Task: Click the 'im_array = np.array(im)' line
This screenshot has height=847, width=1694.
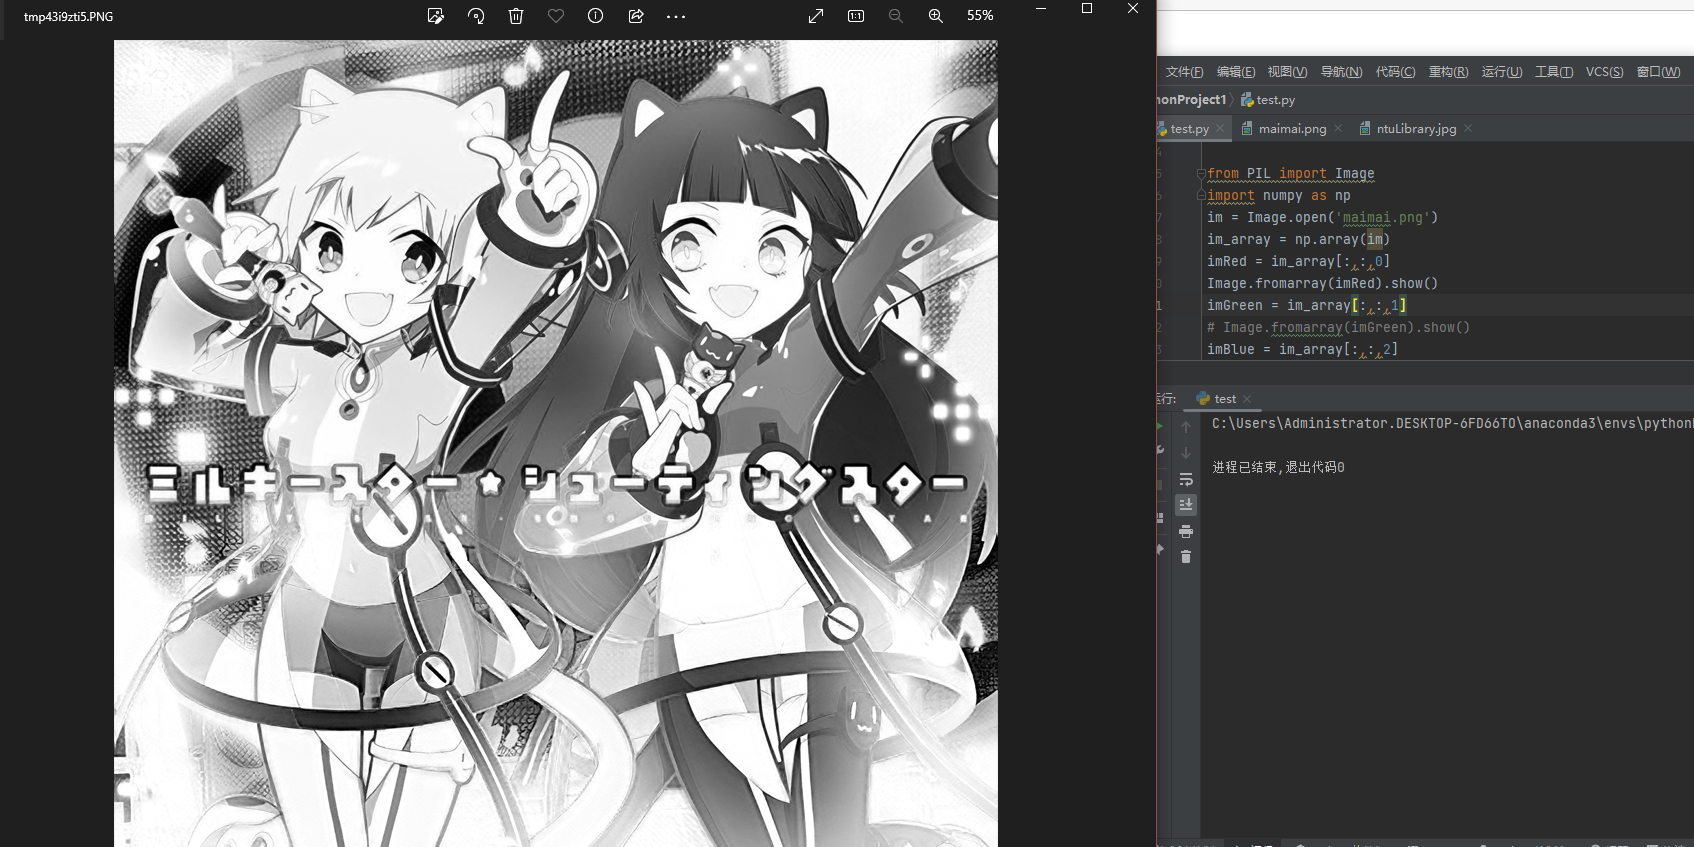Action: tap(1298, 240)
